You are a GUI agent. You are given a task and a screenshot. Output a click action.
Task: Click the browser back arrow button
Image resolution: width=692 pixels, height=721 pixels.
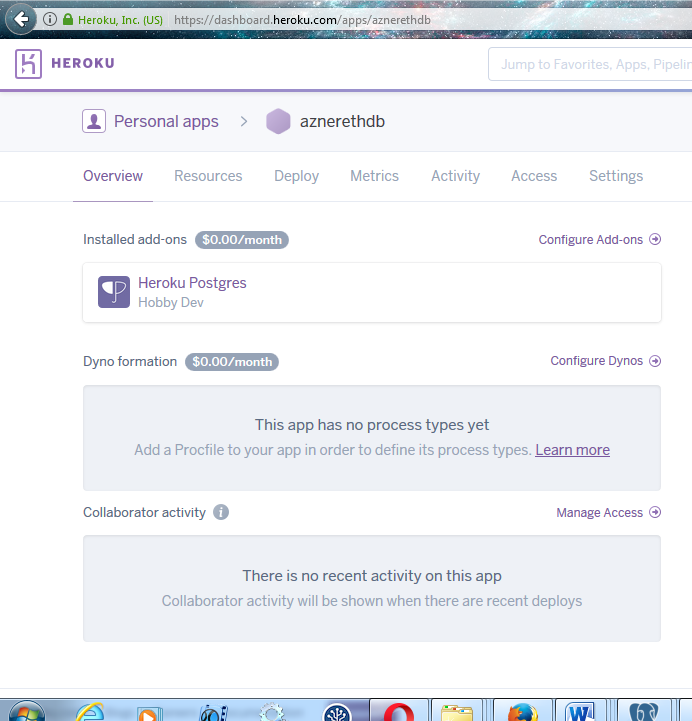(x=21, y=19)
